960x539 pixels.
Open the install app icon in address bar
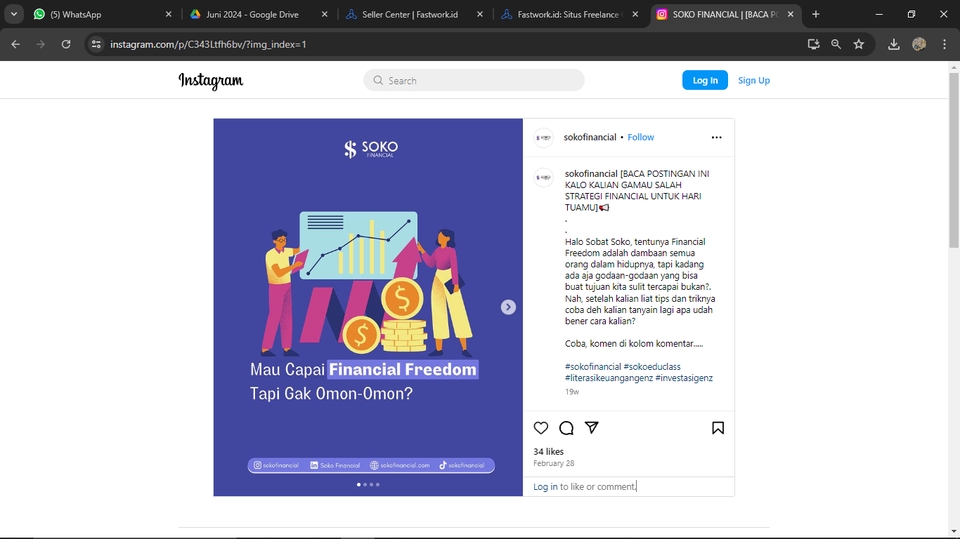click(x=813, y=44)
